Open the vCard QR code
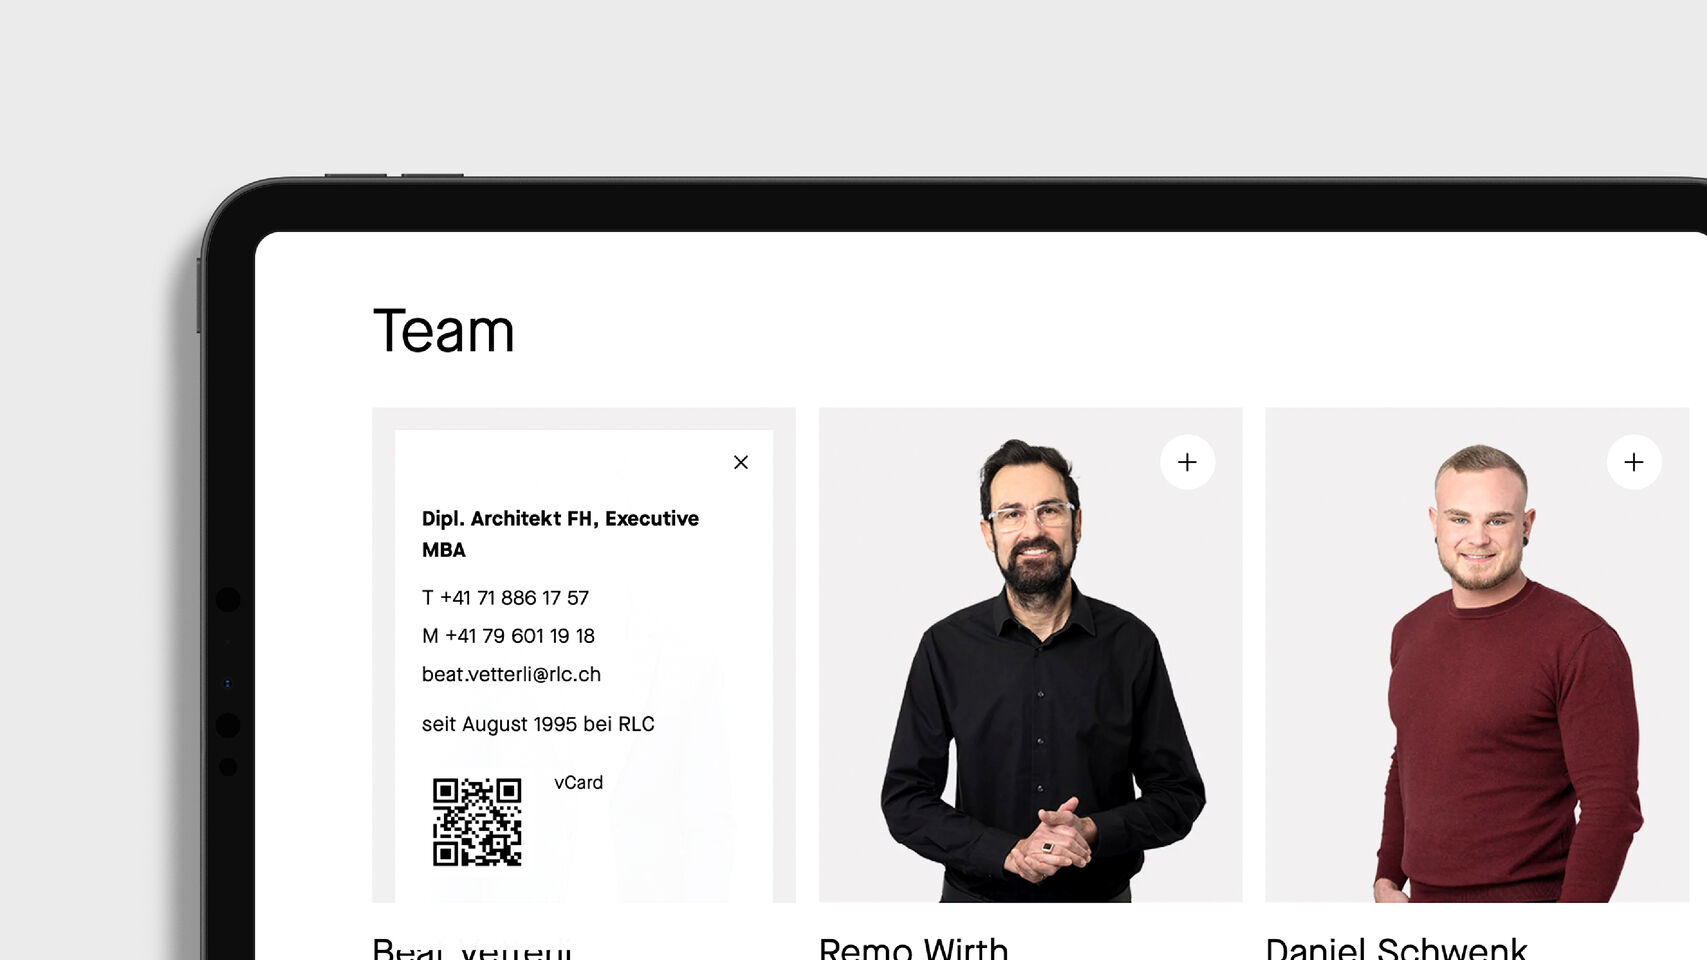Image resolution: width=1707 pixels, height=960 pixels. click(477, 822)
